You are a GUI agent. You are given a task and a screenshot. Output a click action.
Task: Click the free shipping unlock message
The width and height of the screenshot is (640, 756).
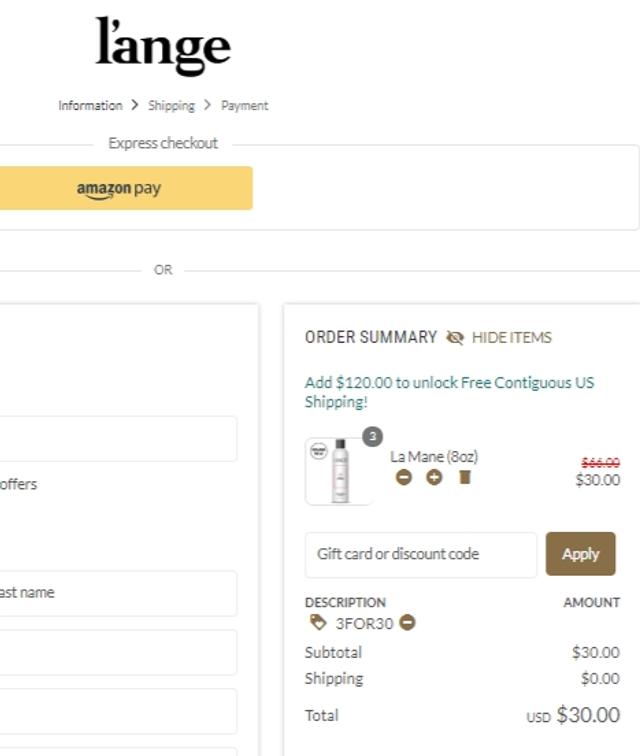[449, 392]
